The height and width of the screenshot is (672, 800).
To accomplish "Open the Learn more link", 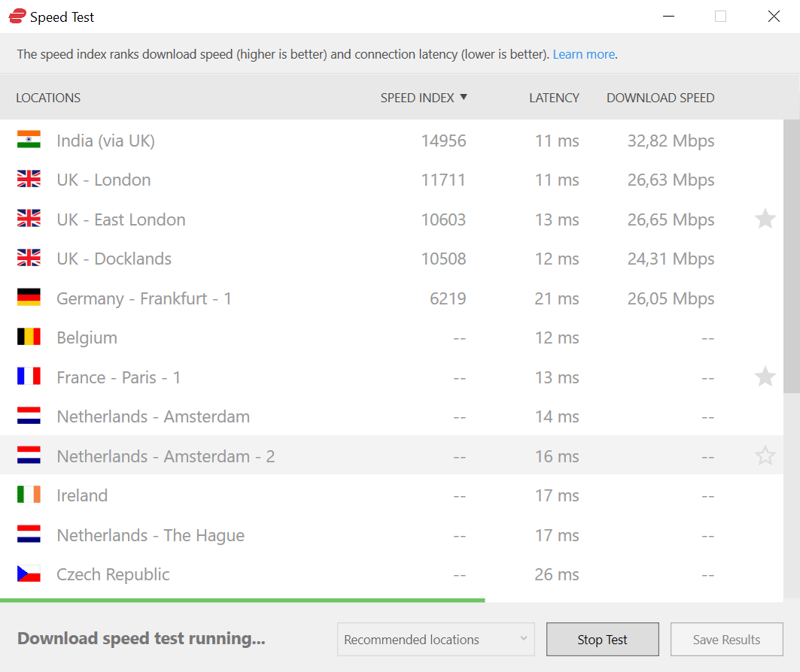I will [584, 54].
